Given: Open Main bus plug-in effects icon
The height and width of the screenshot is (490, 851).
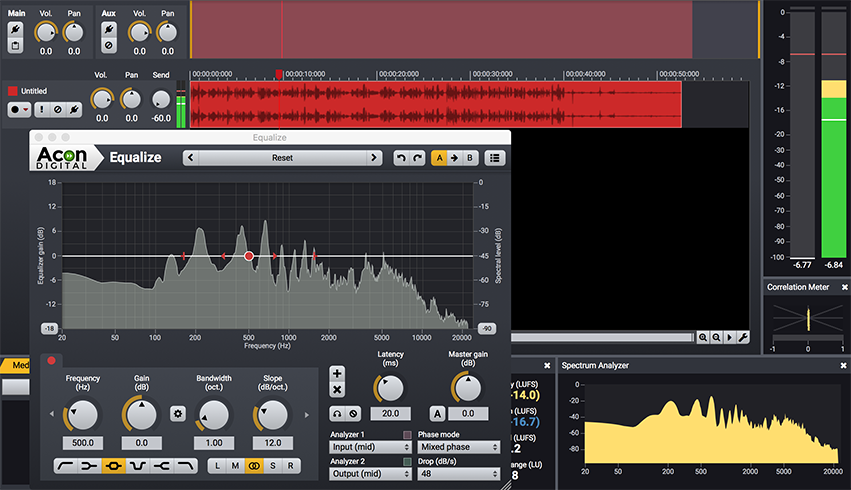Looking at the screenshot, I should click(15, 30).
